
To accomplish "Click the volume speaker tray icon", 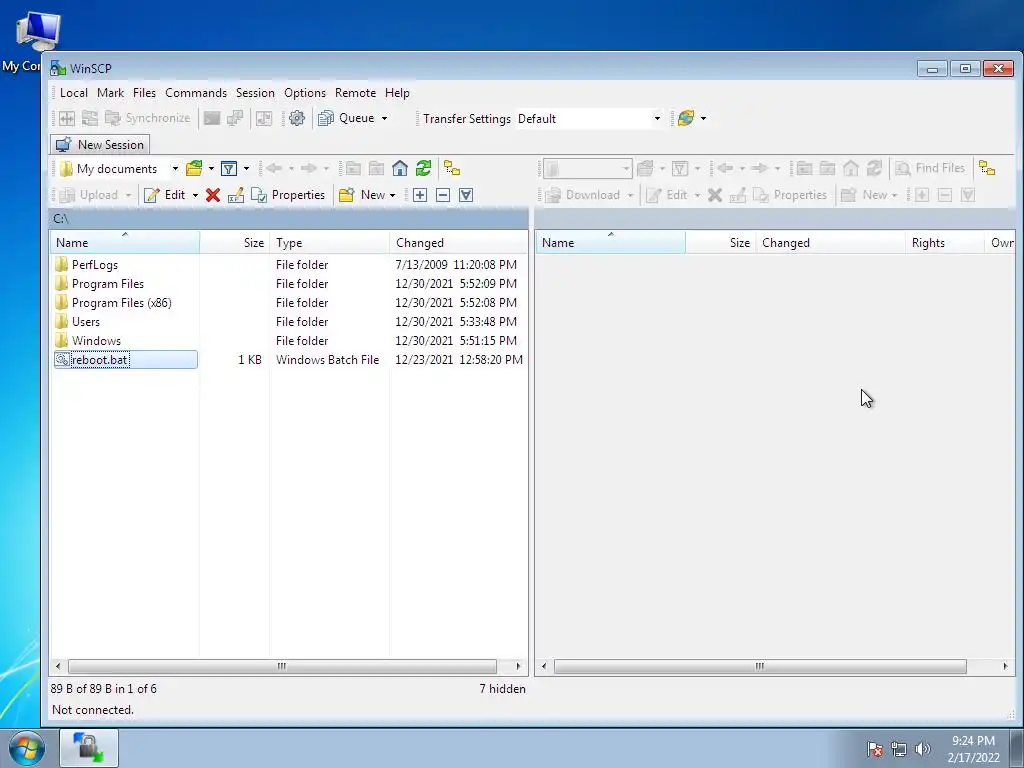I will pos(923,749).
